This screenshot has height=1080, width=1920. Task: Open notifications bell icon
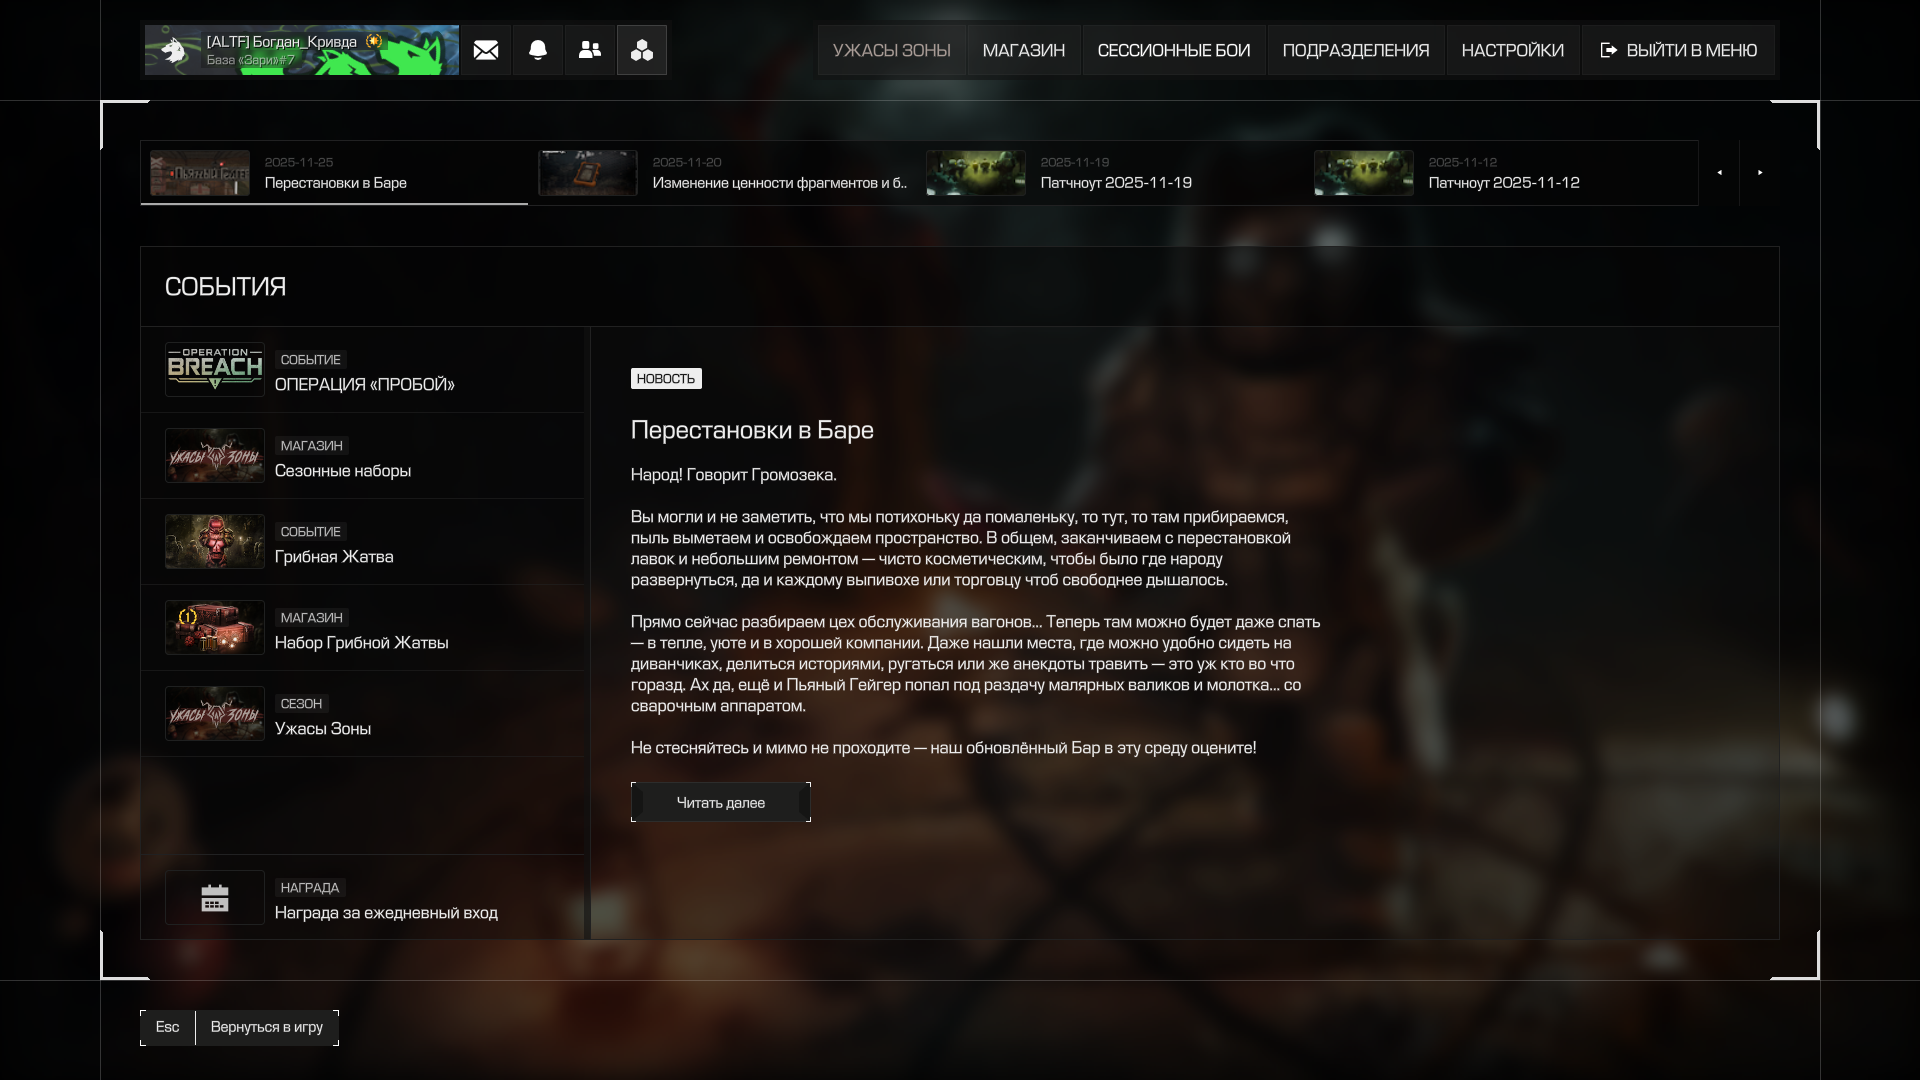point(538,50)
